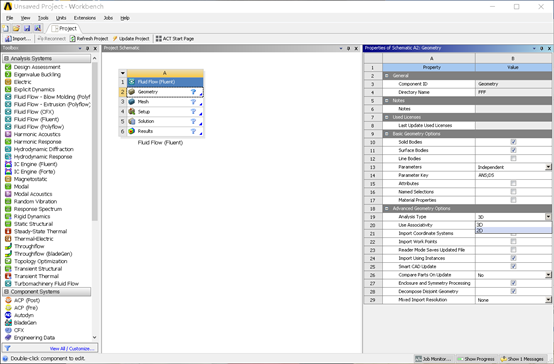Open the Units menu
554x364 pixels.
click(x=61, y=18)
